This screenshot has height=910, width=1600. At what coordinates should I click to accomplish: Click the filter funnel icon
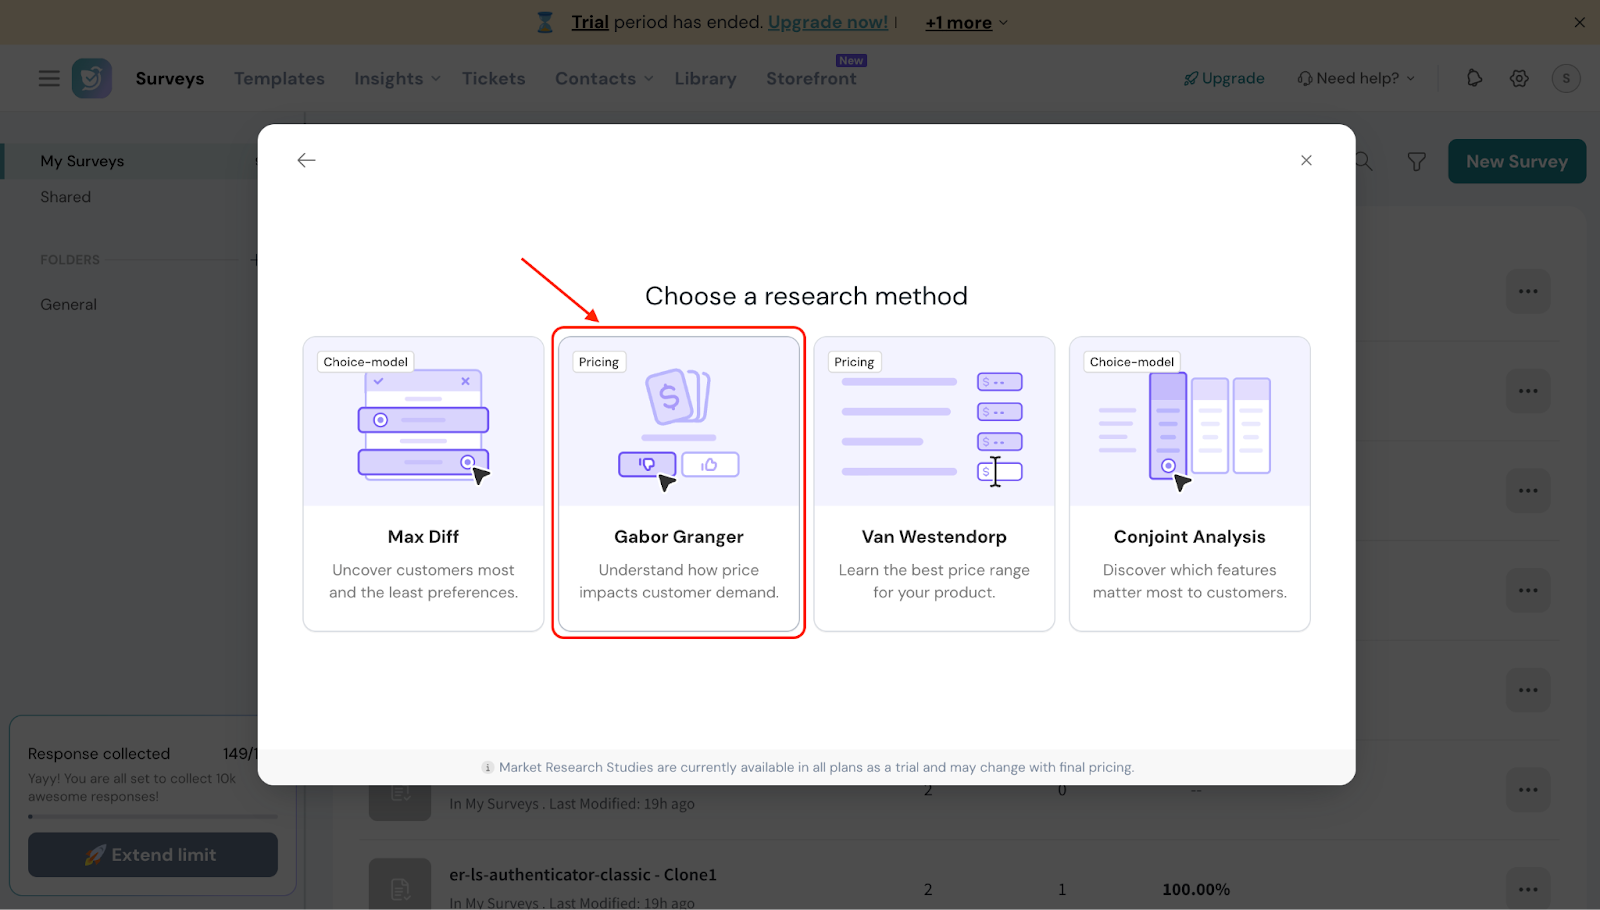point(1416,161)
